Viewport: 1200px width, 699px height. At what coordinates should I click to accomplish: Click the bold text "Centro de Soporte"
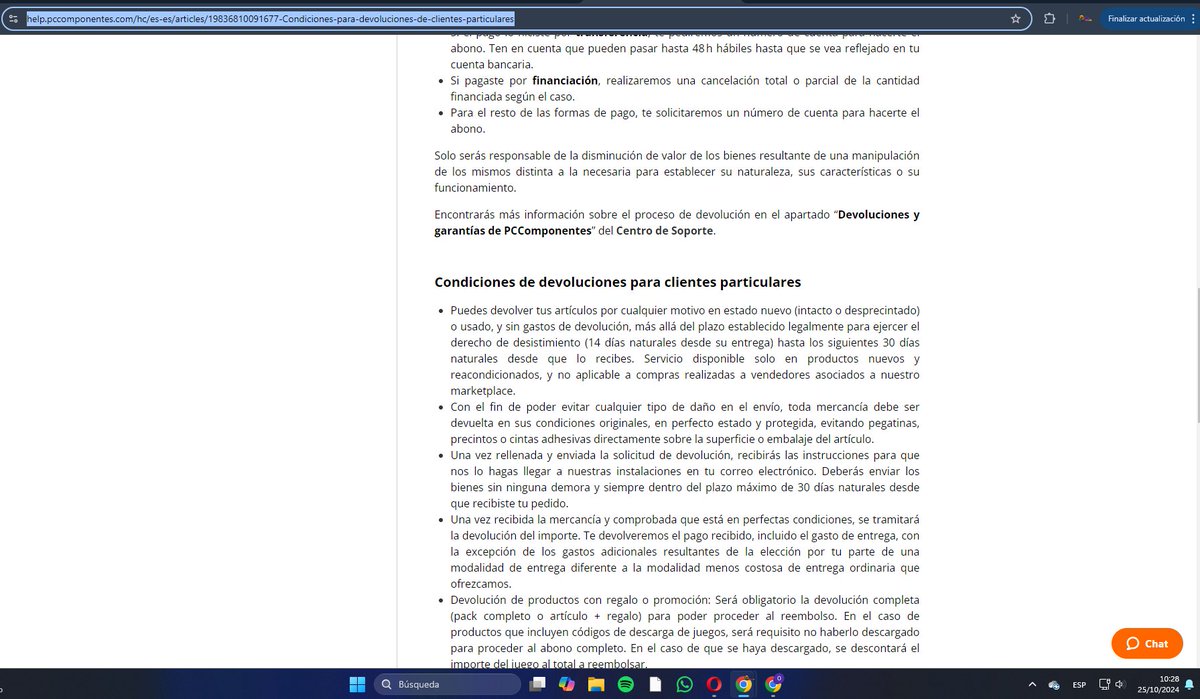[665, 231]
